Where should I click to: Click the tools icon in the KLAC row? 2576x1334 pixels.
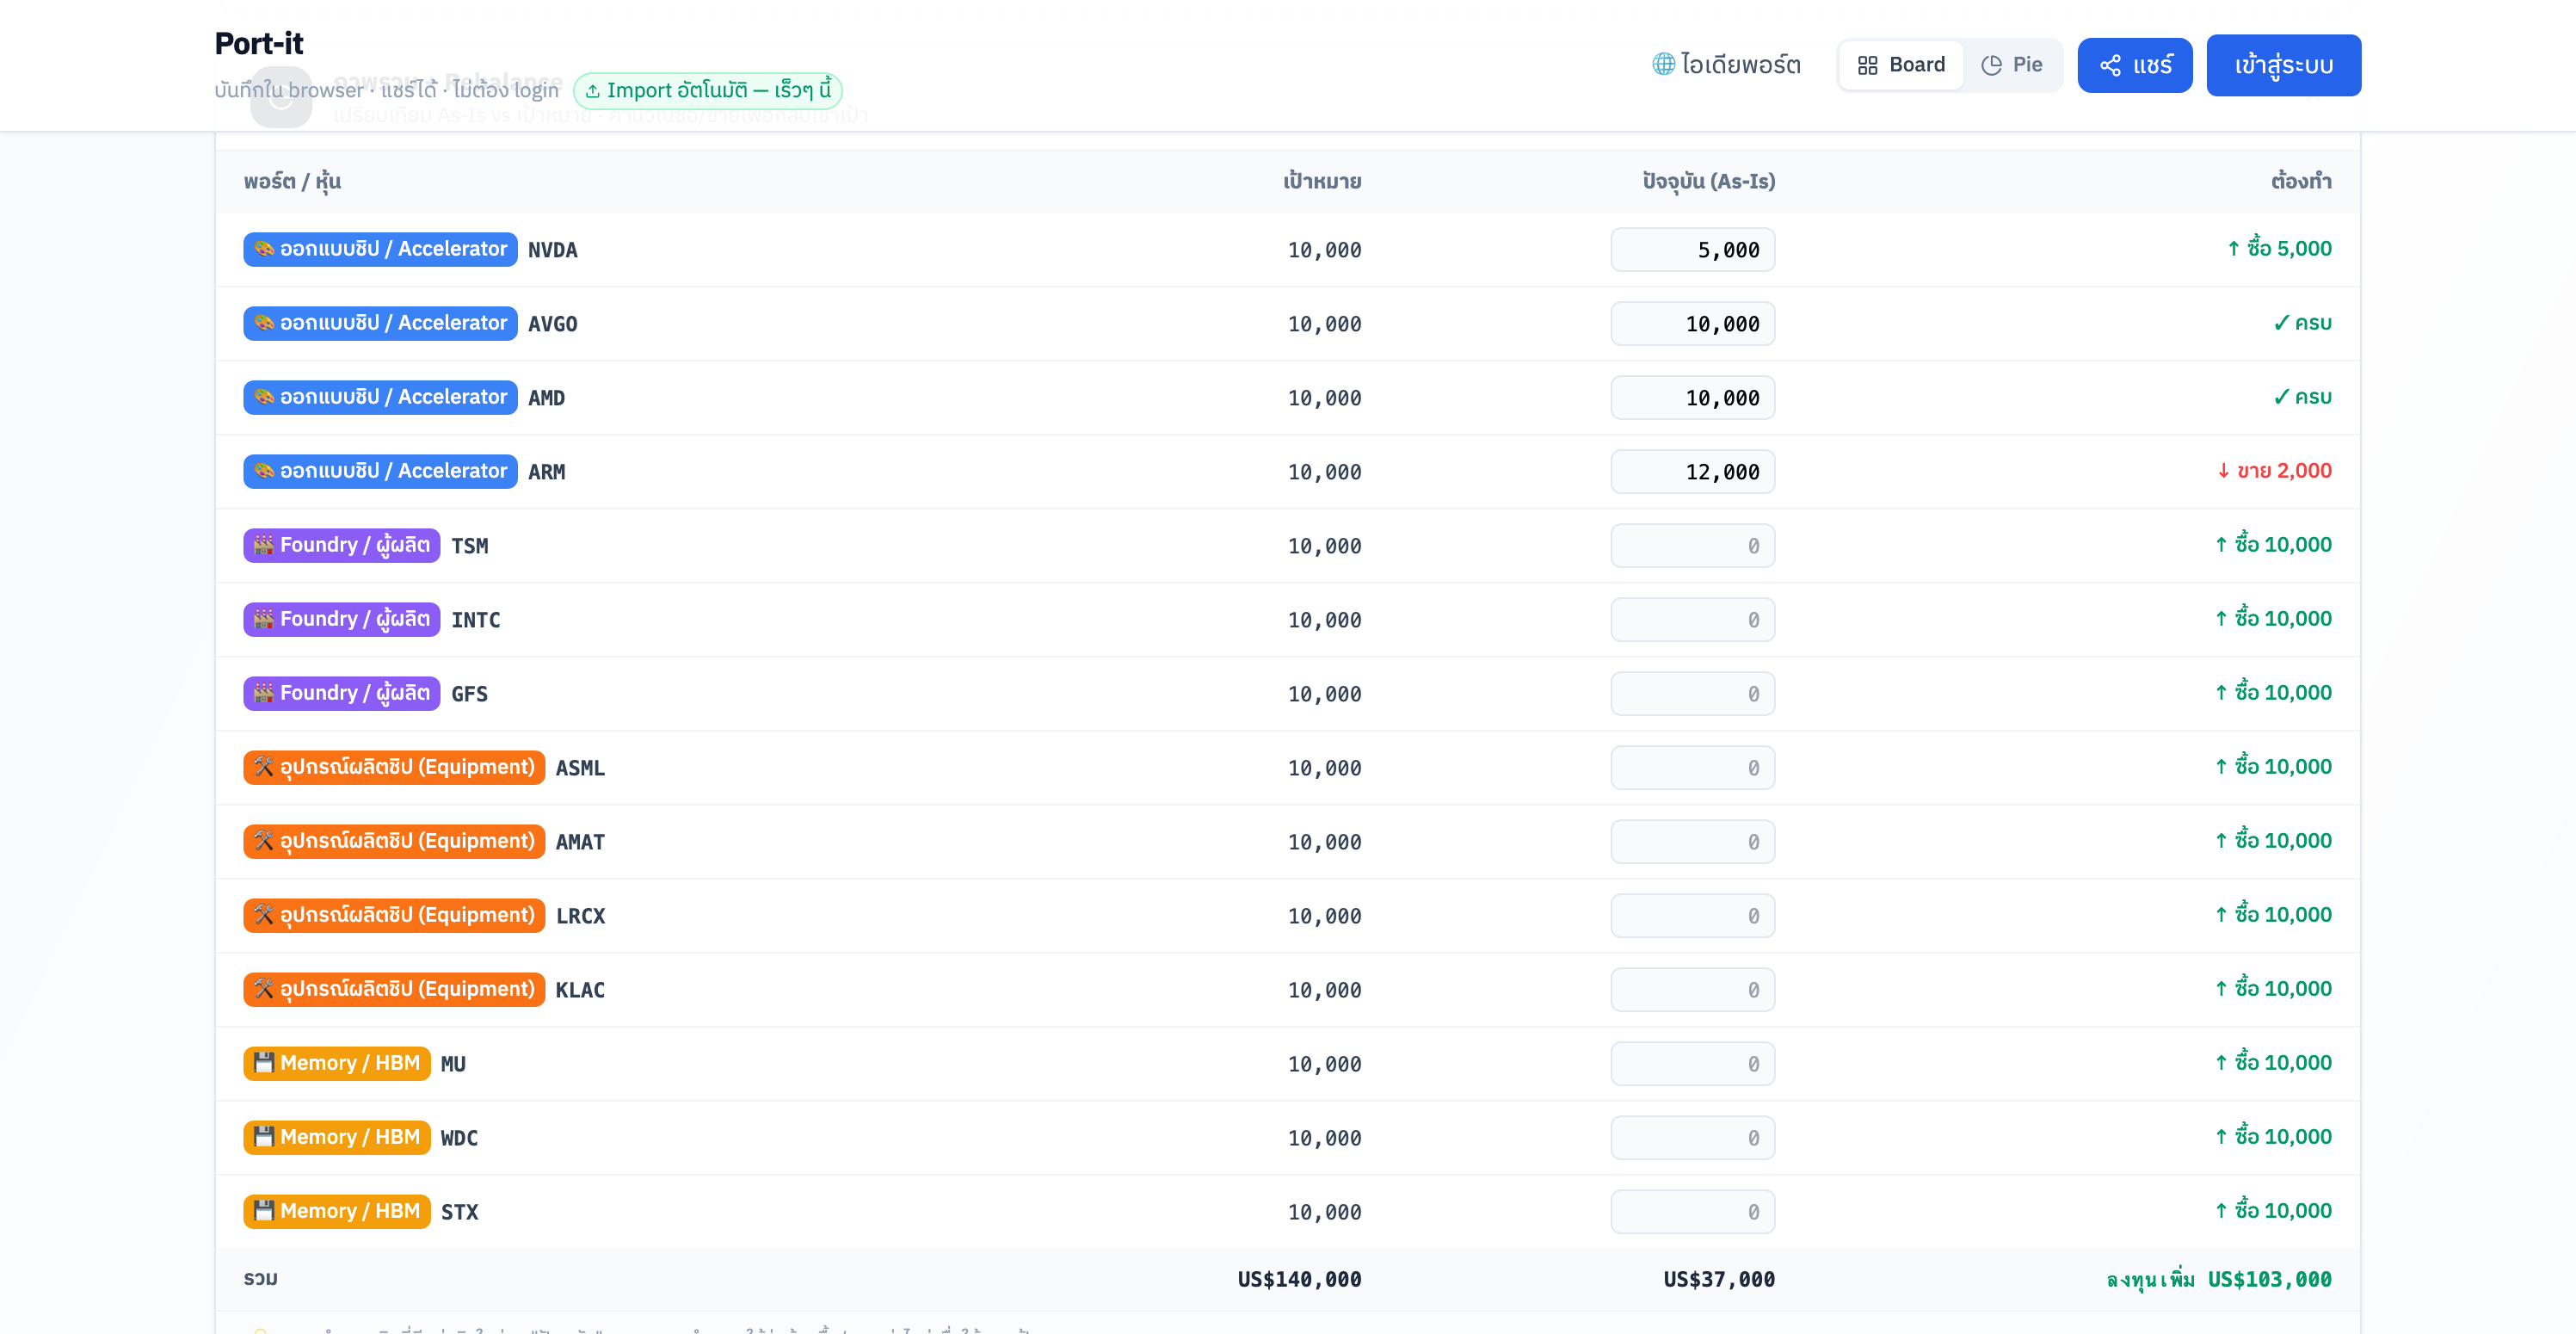[264, 989]
